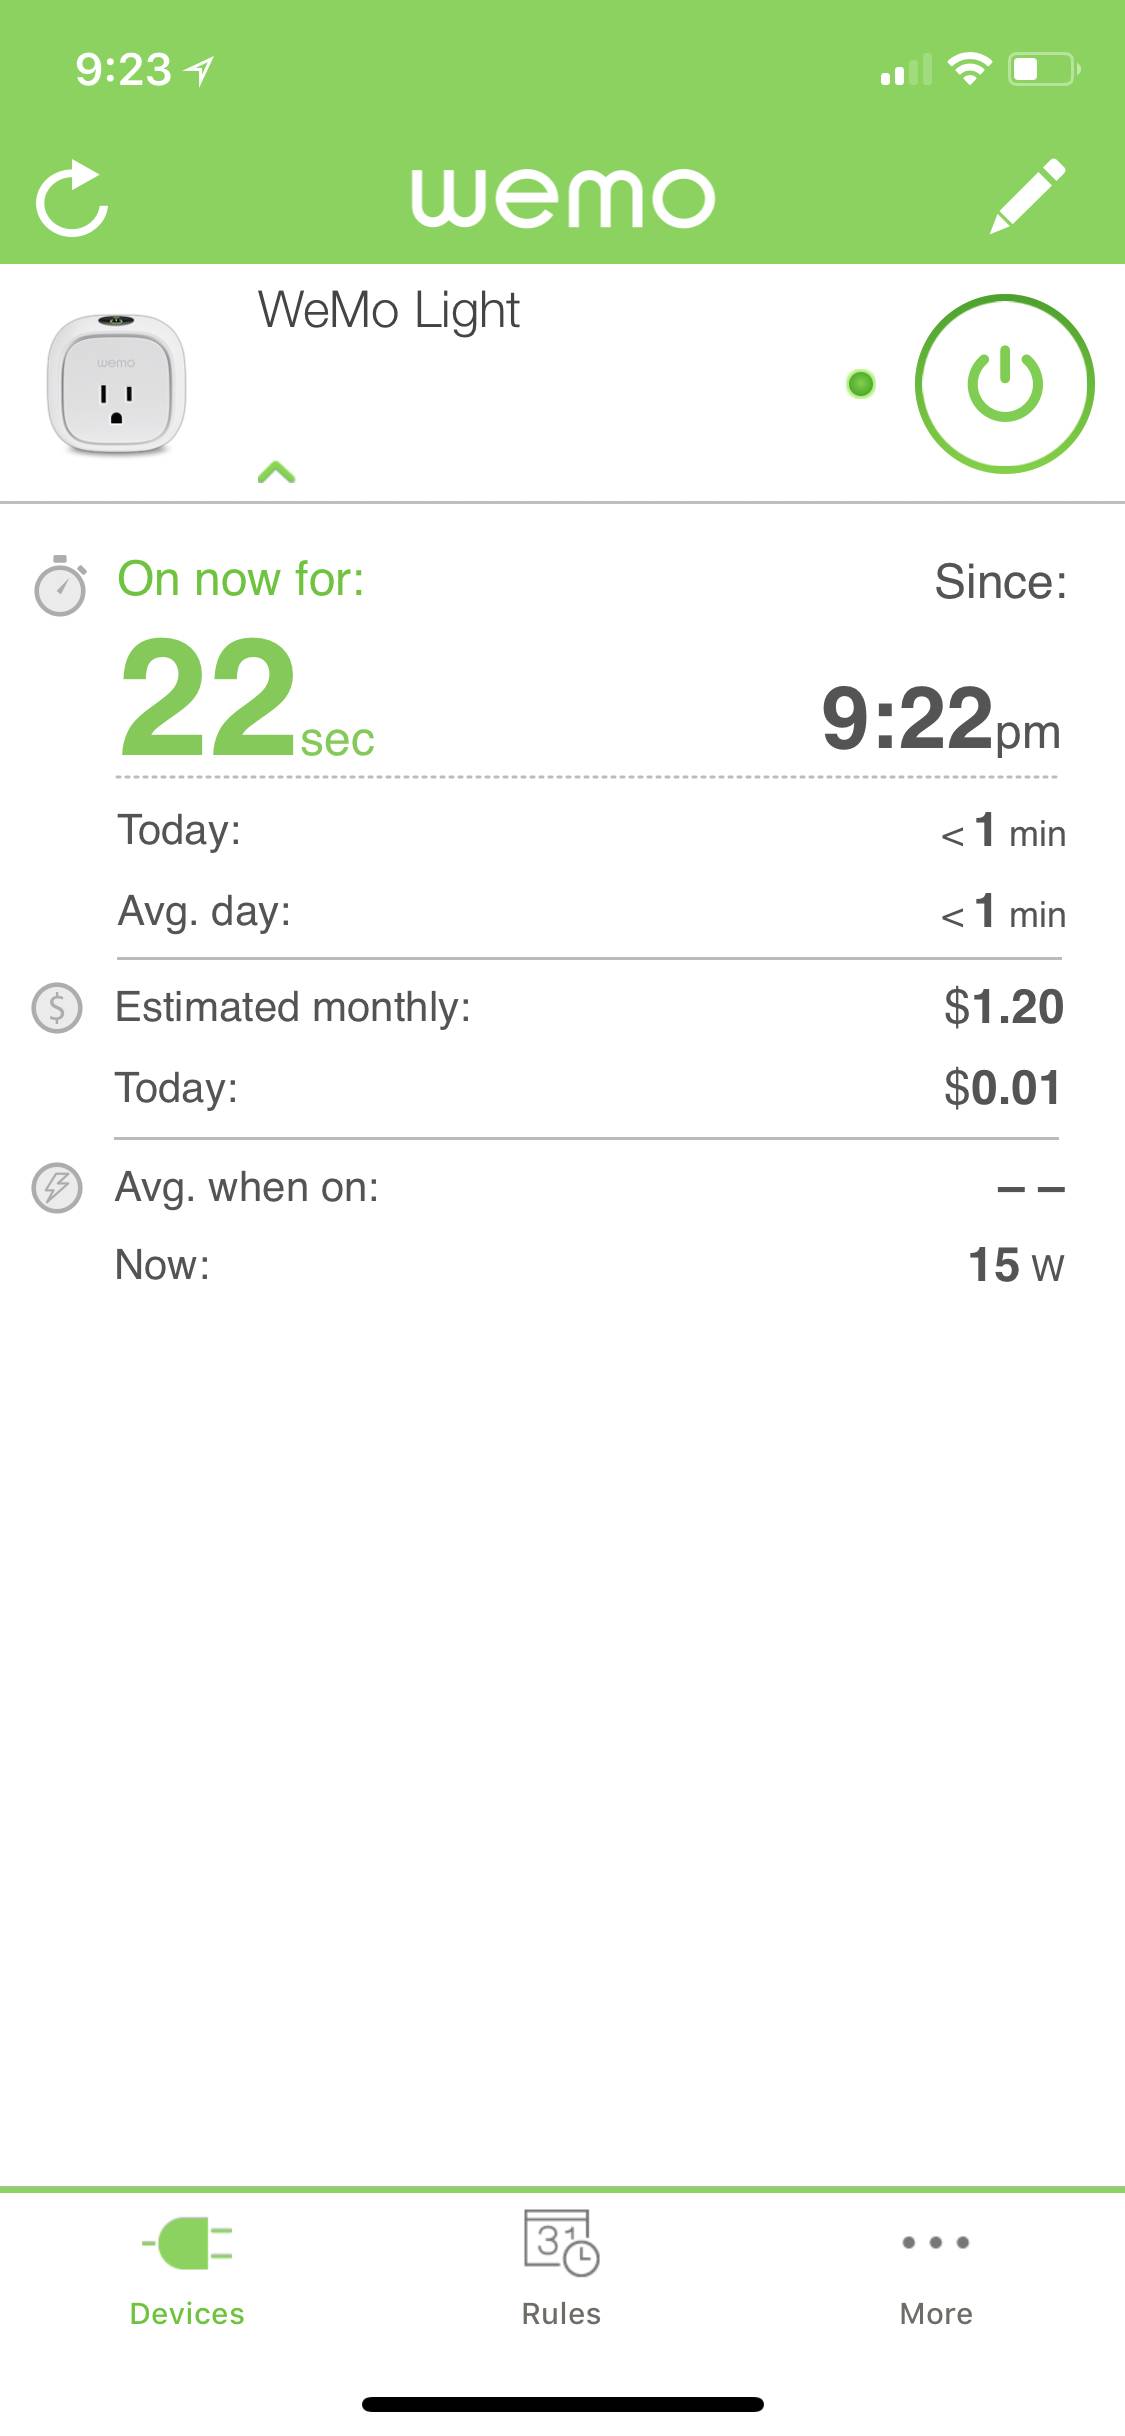Tap the lightning bolt power icon
Viewport: 1125px width, 2436px height.
click(x=57, y=1188)
